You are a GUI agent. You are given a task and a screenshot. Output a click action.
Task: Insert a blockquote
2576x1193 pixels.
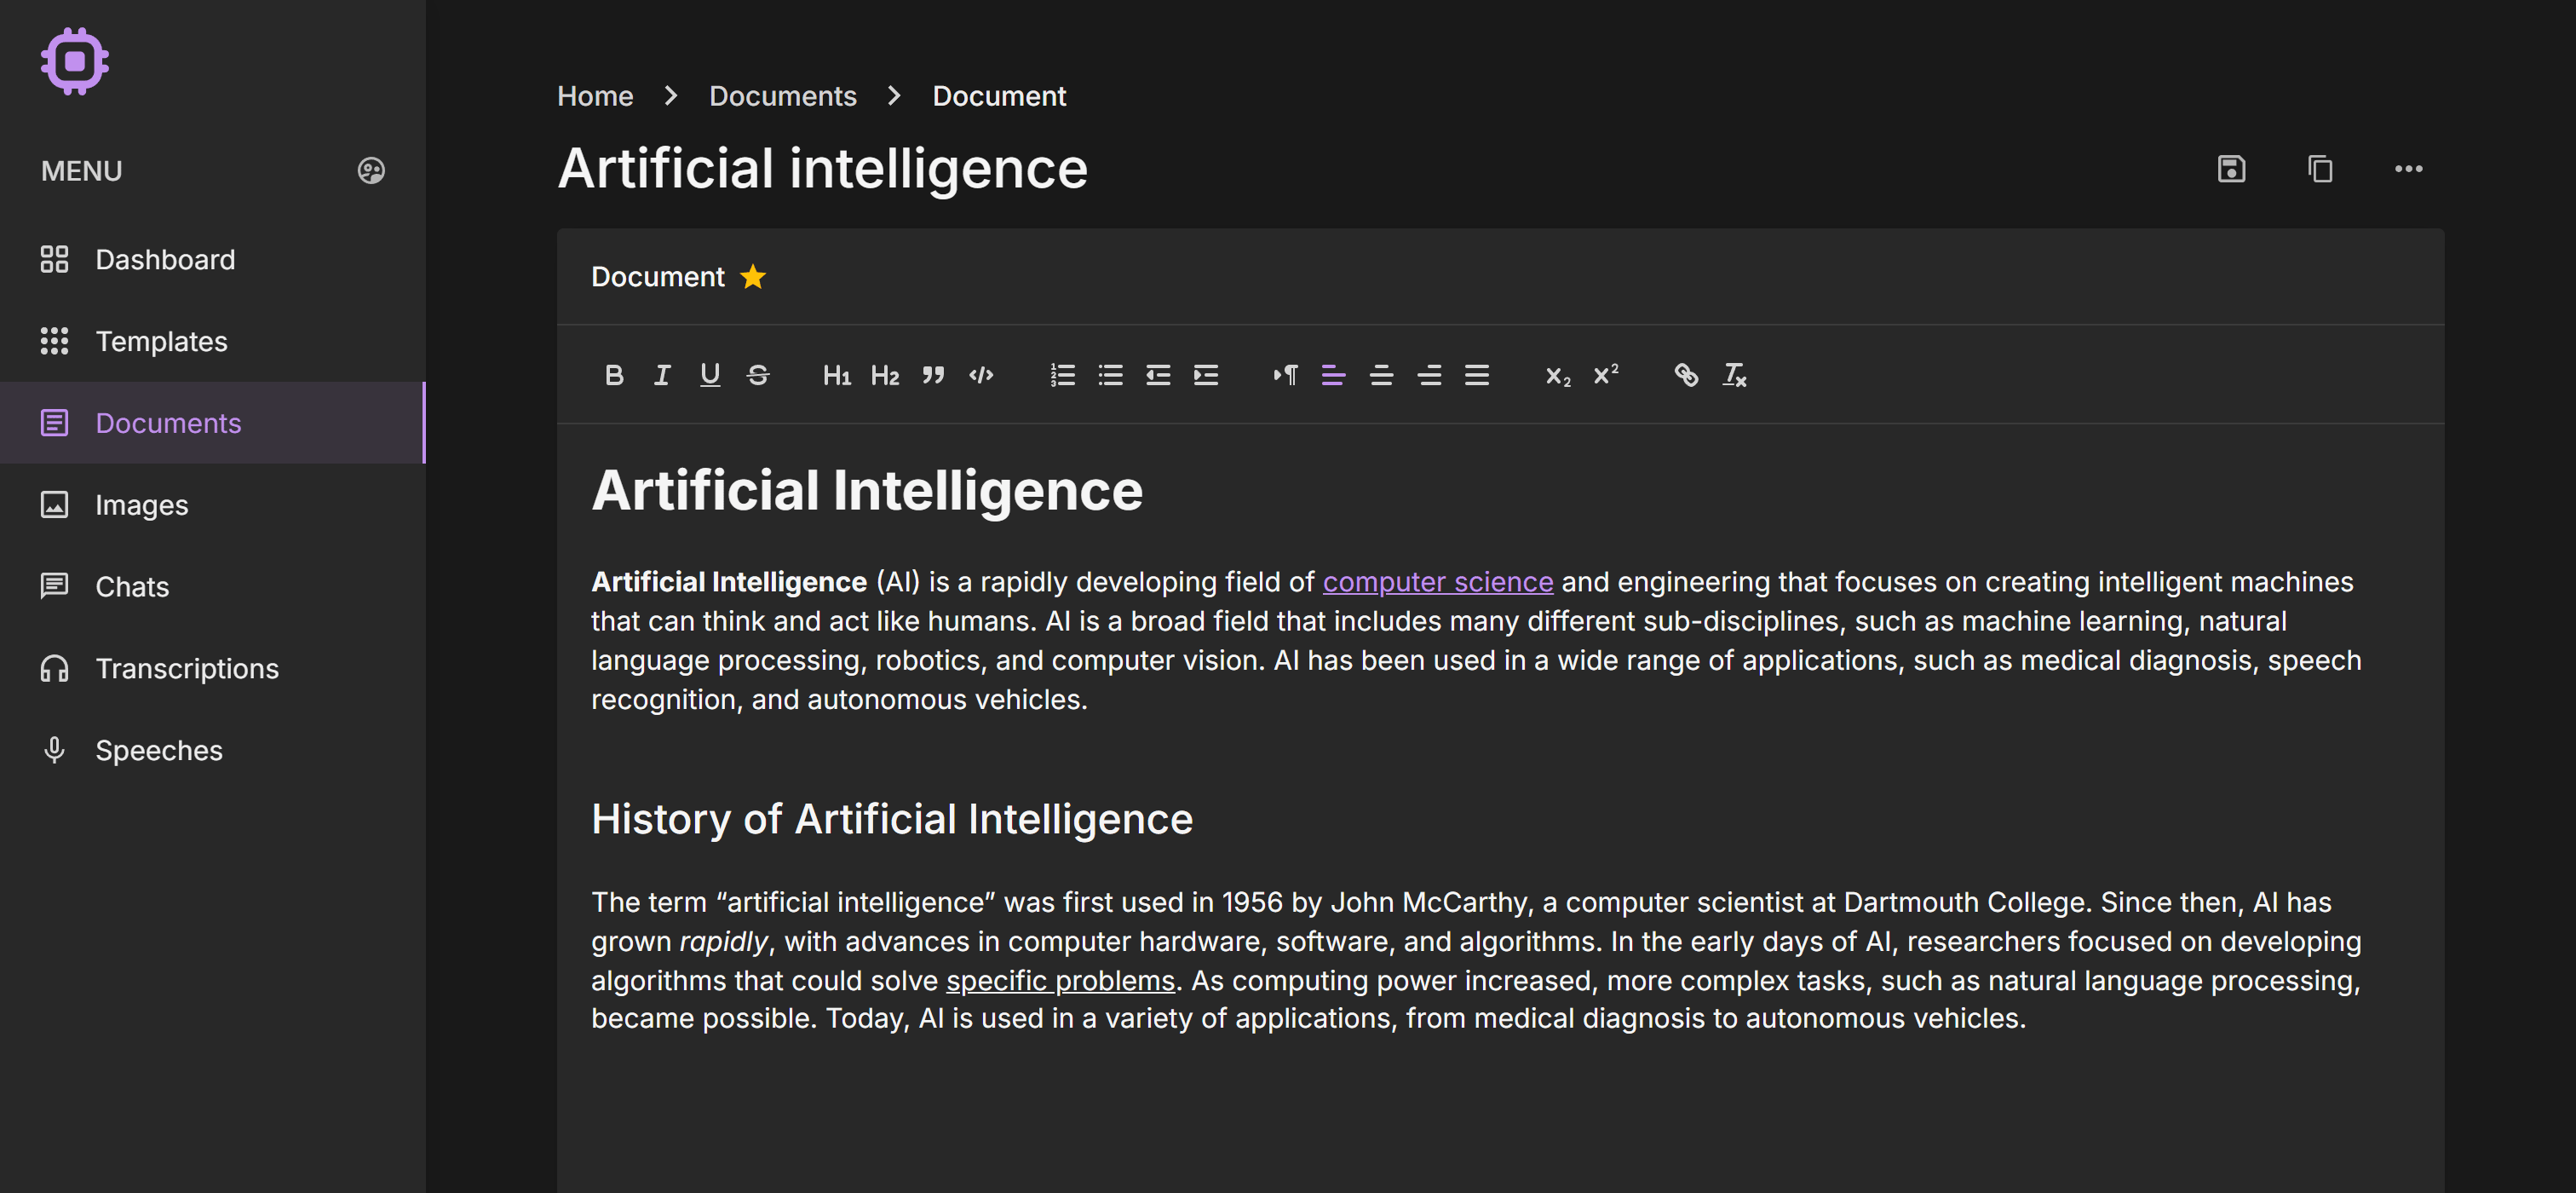[933, 375]
